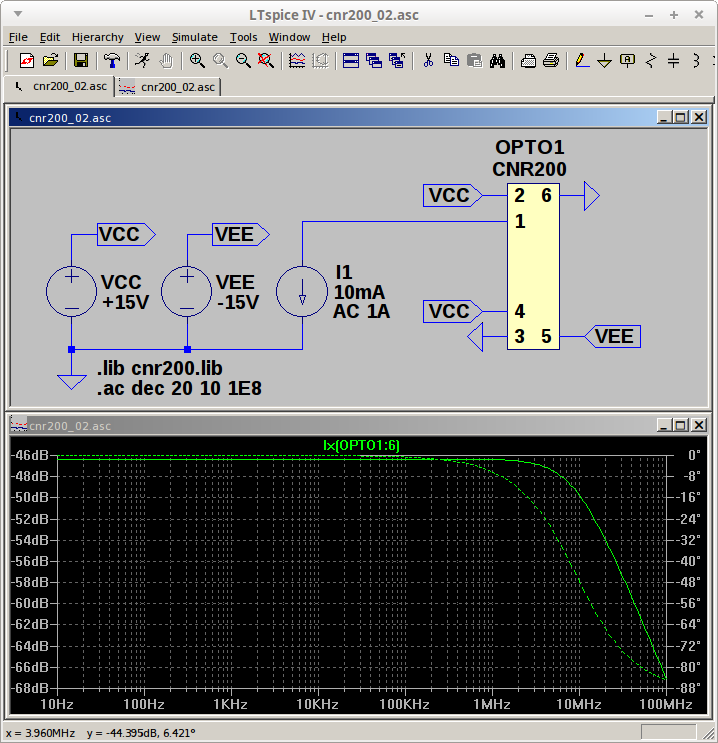Click the Print Setup icon

528,61
